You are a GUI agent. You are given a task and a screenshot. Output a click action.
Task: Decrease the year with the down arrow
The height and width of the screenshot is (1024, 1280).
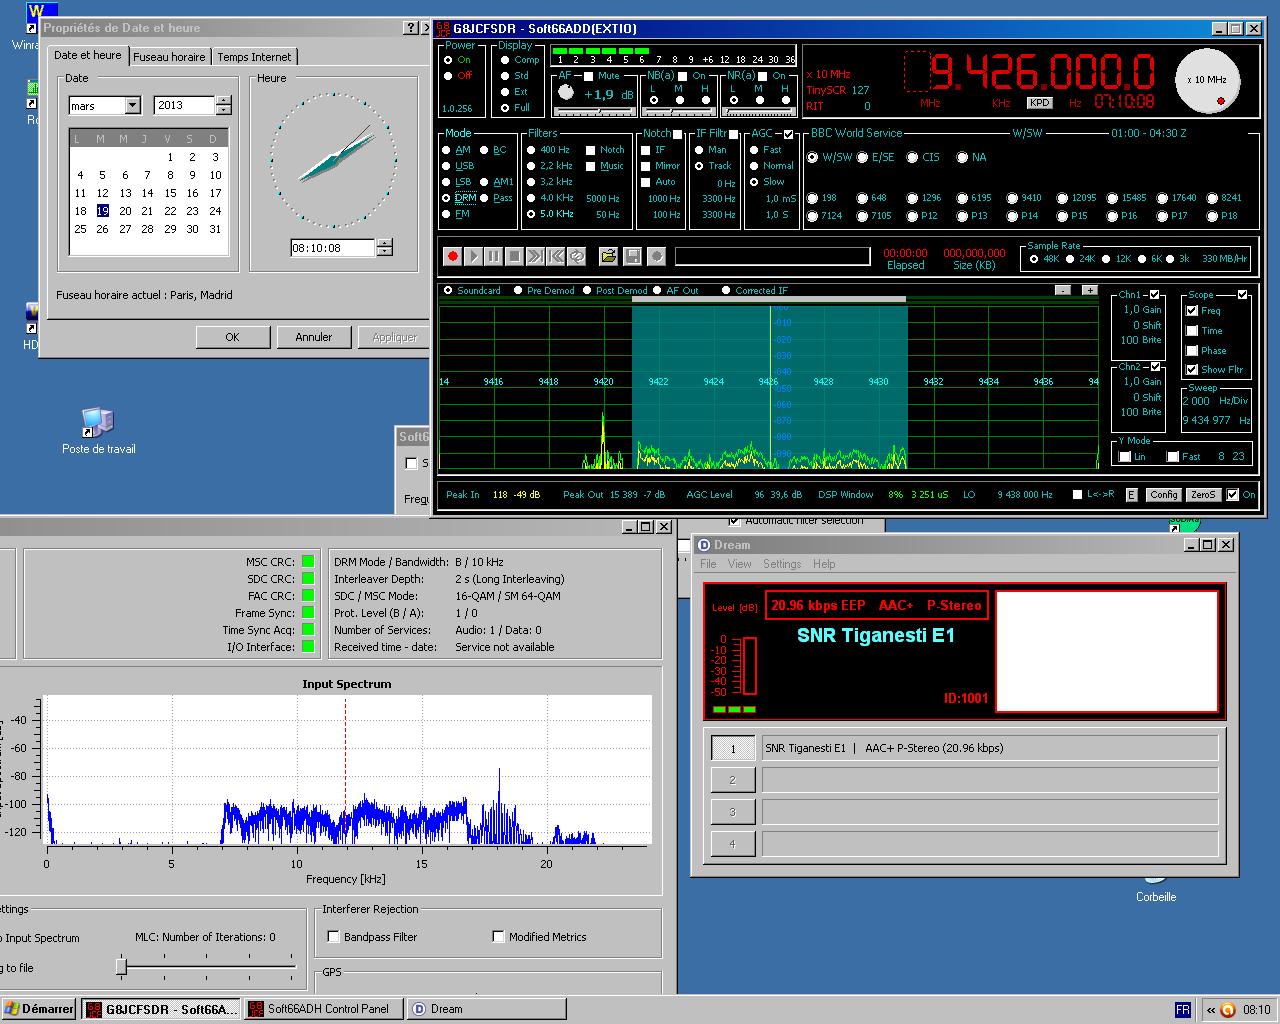224,110
